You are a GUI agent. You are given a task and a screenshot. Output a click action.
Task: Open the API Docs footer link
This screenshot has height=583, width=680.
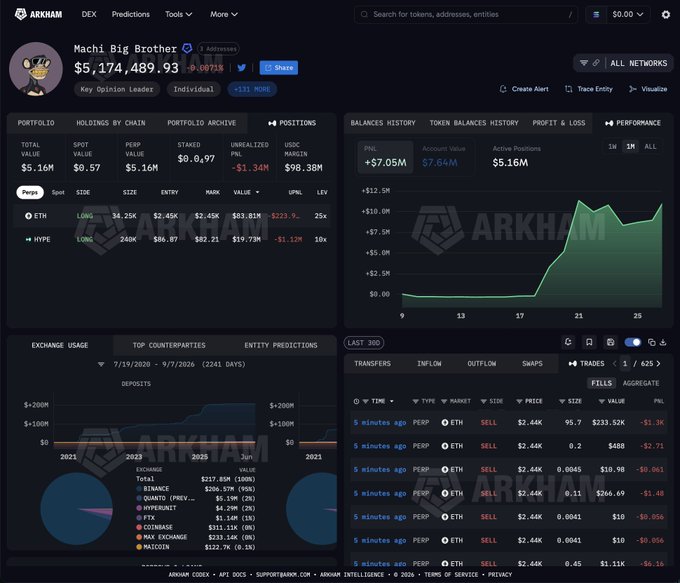[x=232, y=574]
